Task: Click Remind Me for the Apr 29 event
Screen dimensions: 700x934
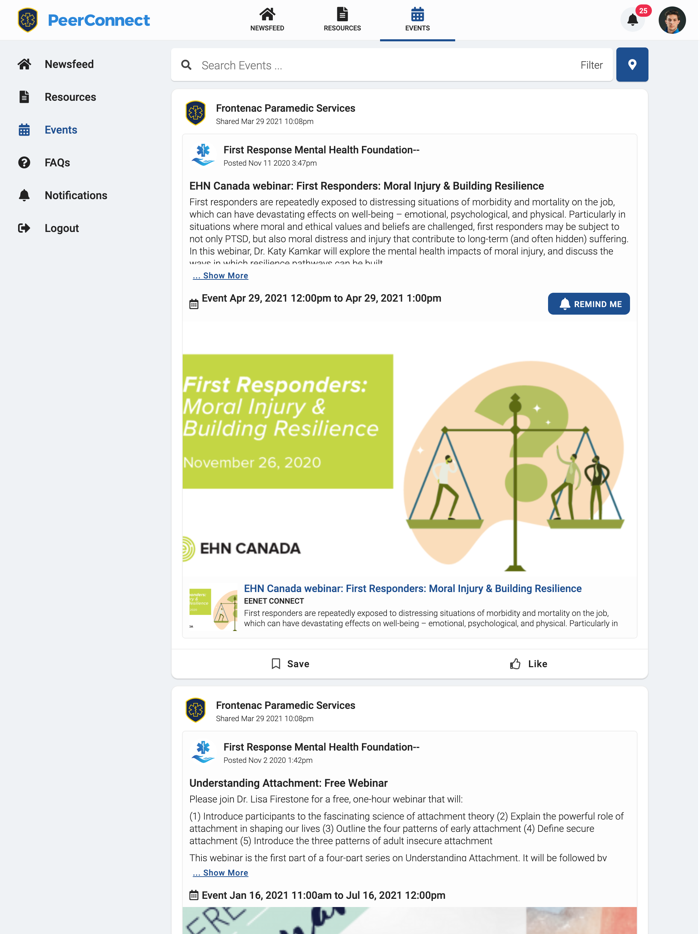Action: [589, 304]
